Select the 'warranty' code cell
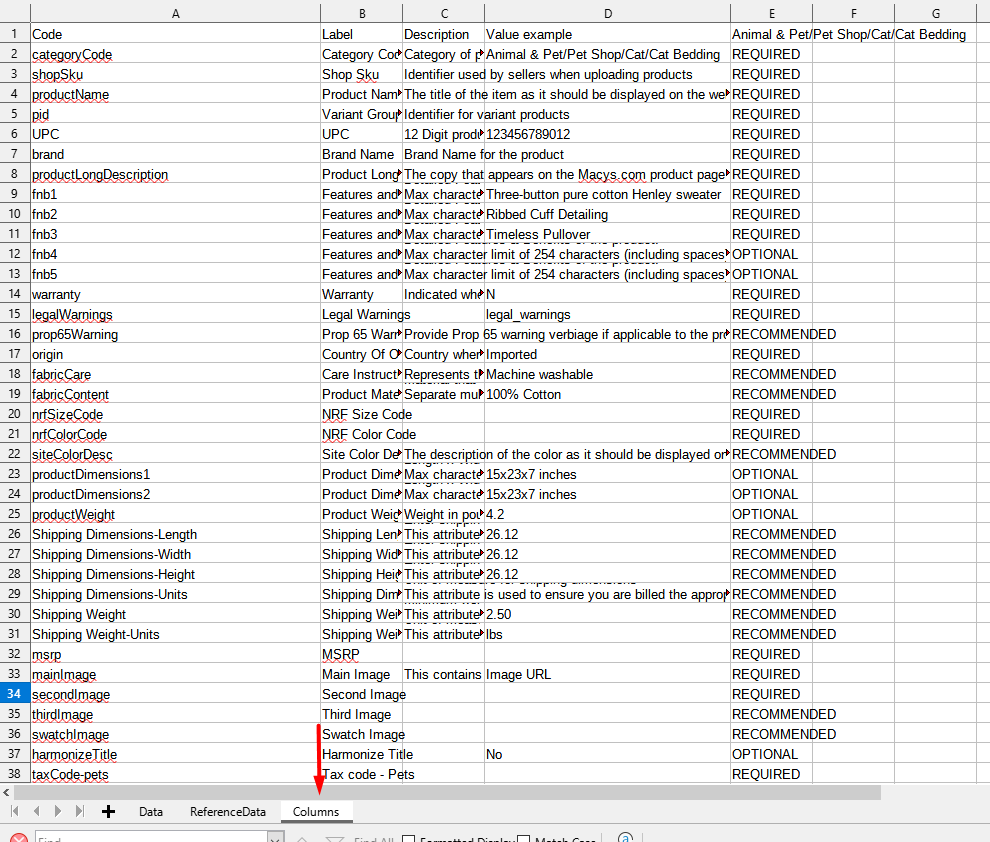This screenshot has width=990, height=842. point(176,294)
